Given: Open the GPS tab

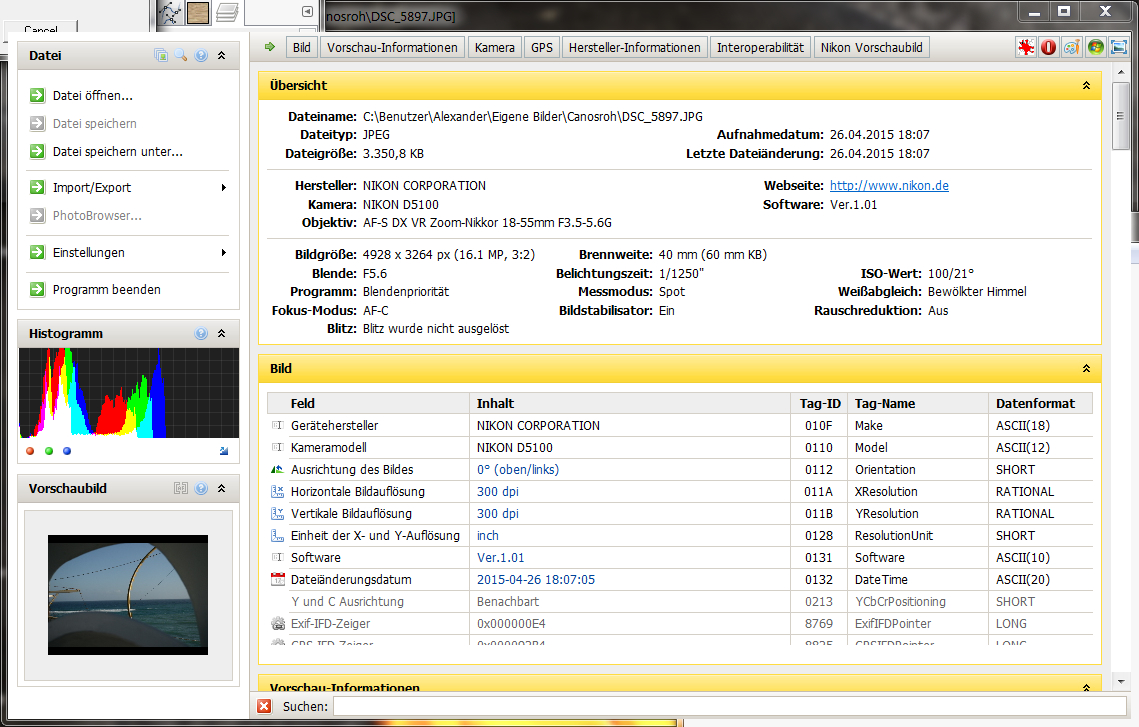Looking at the screenshot, I should point(542,47).
